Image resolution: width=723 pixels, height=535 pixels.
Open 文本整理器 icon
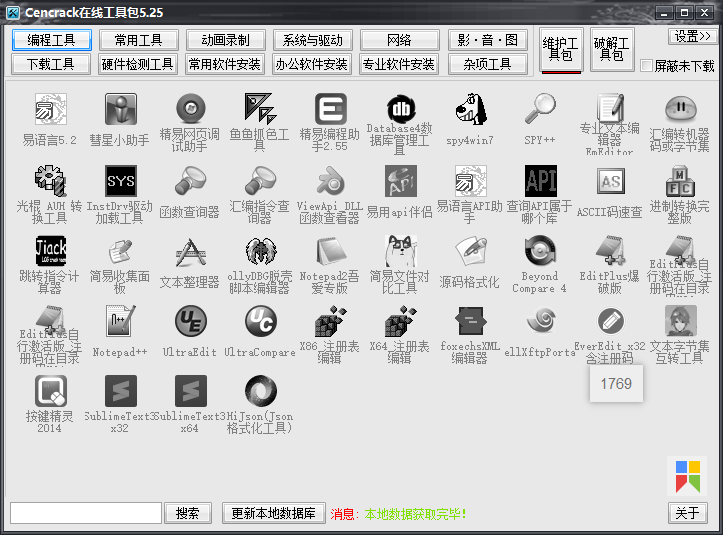click(190, 251)
